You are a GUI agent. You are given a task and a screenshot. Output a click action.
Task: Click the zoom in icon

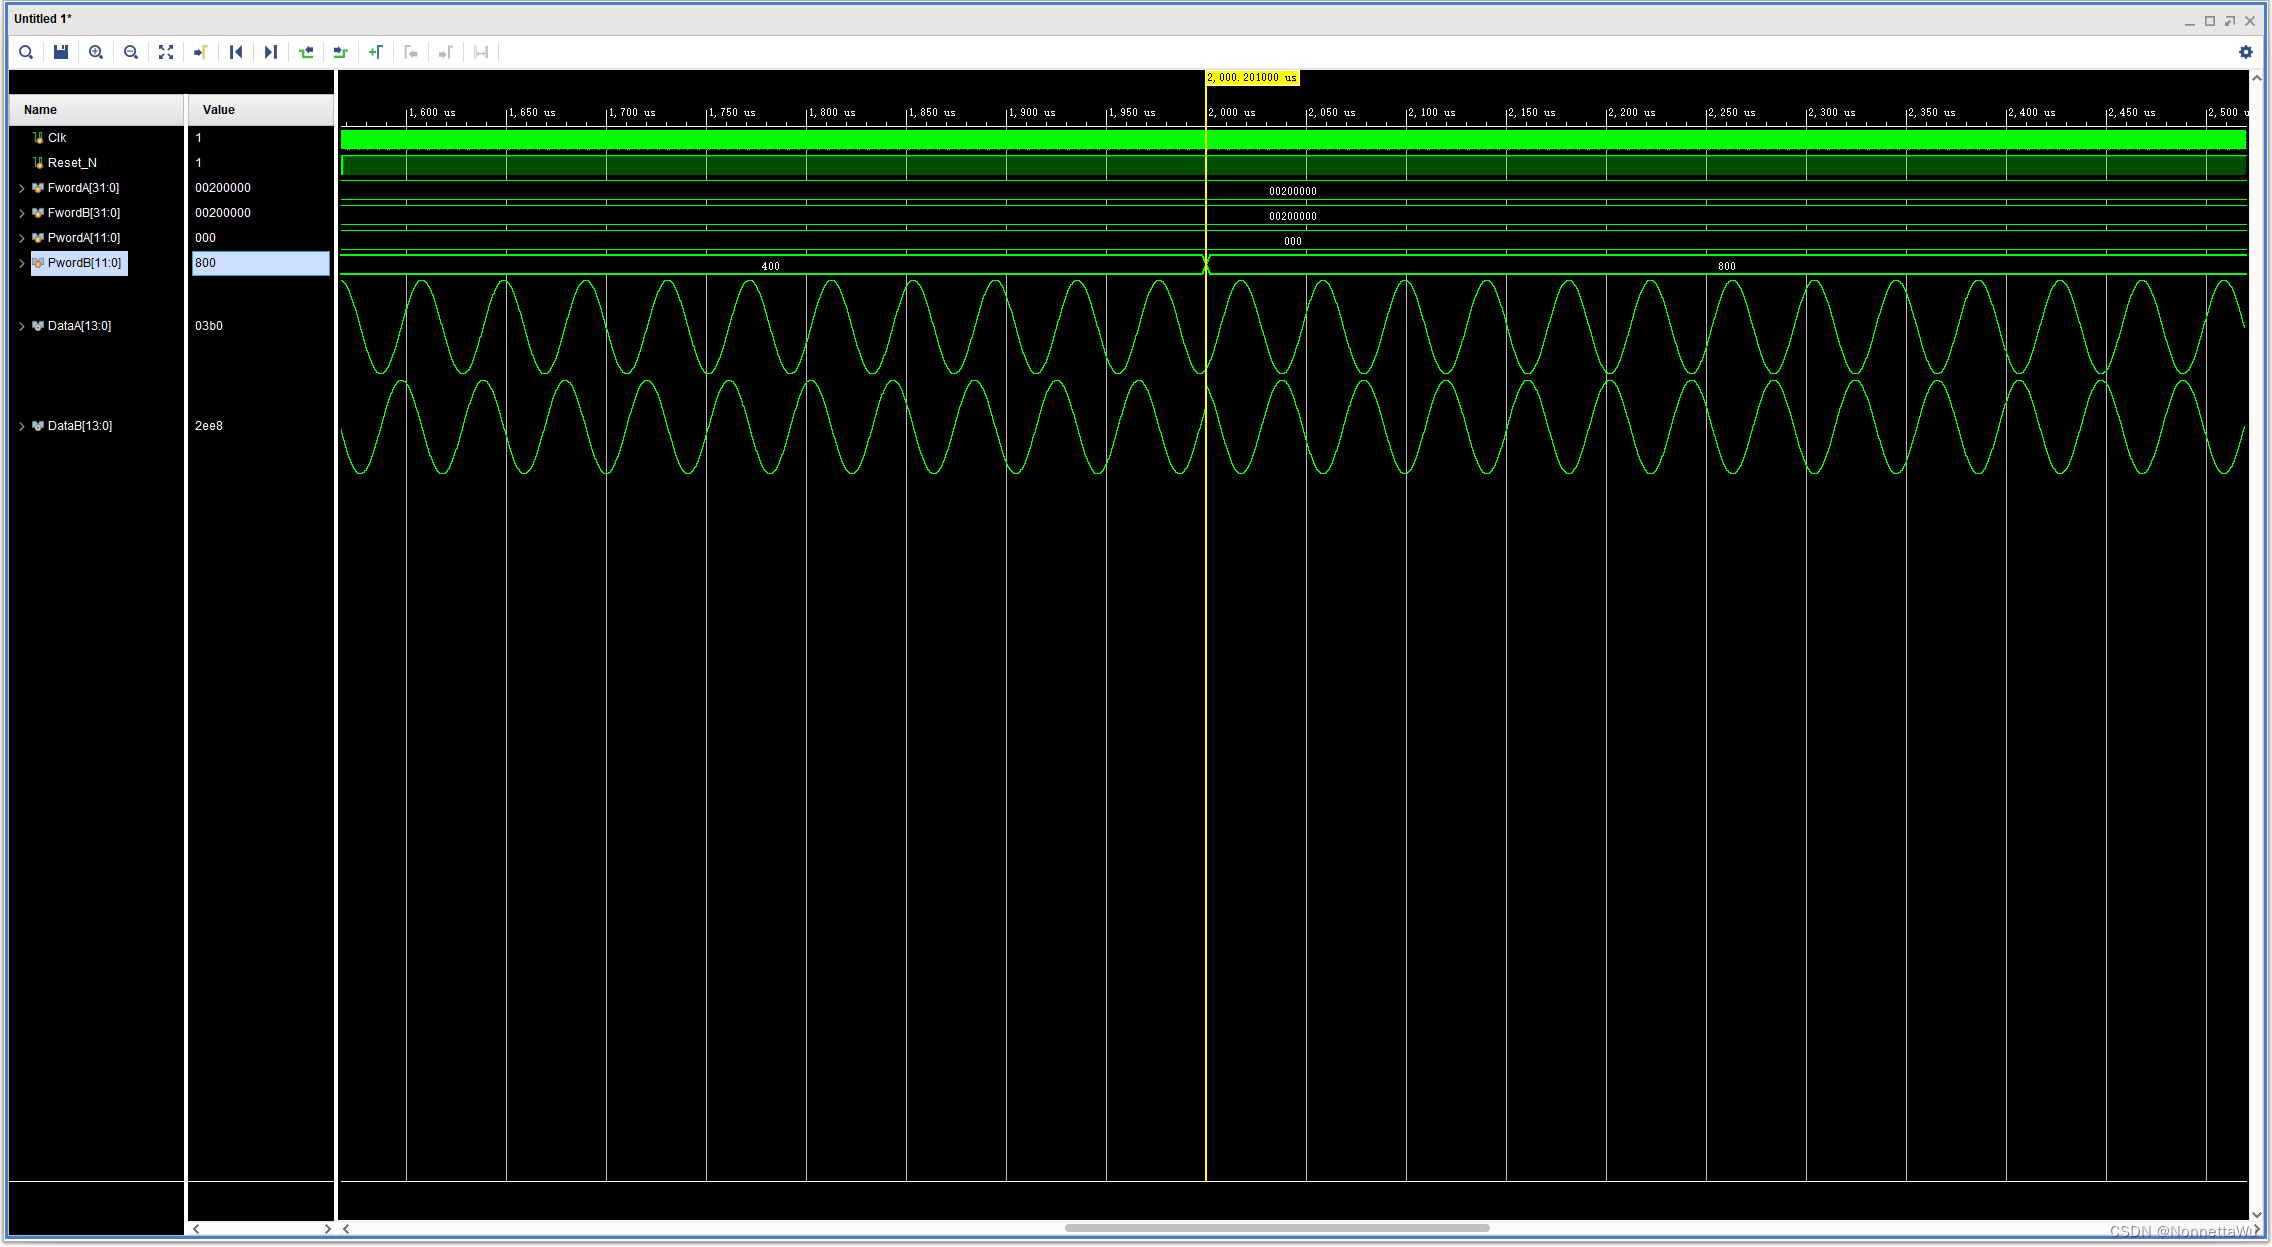96,52
